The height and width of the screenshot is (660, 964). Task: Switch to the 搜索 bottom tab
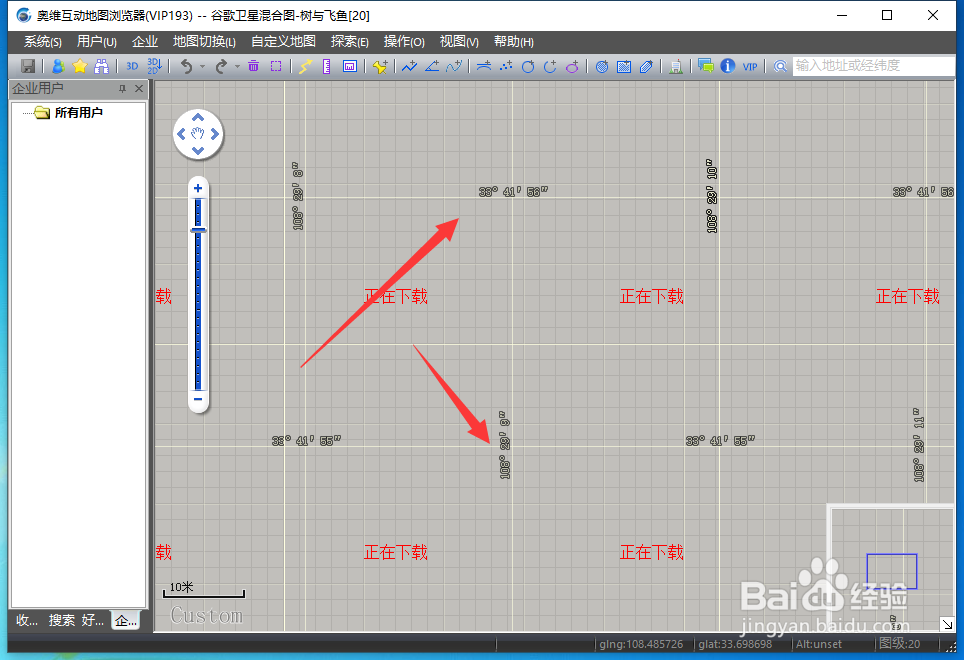click(x=61, y=621)
